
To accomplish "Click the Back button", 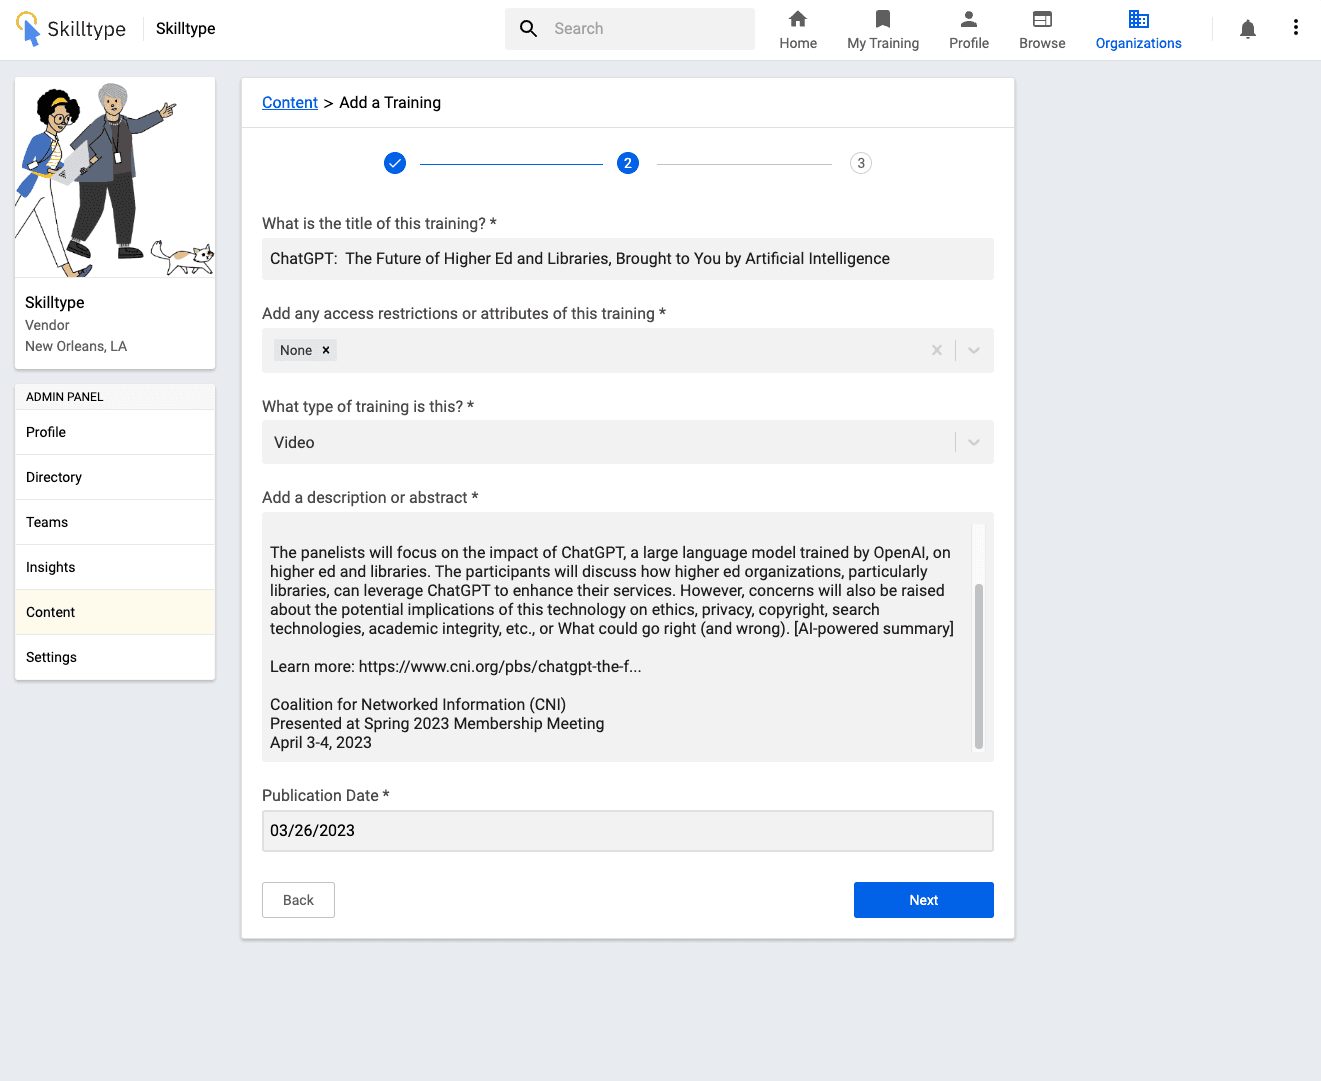I will pyautogui.click(x=298, y=900).
